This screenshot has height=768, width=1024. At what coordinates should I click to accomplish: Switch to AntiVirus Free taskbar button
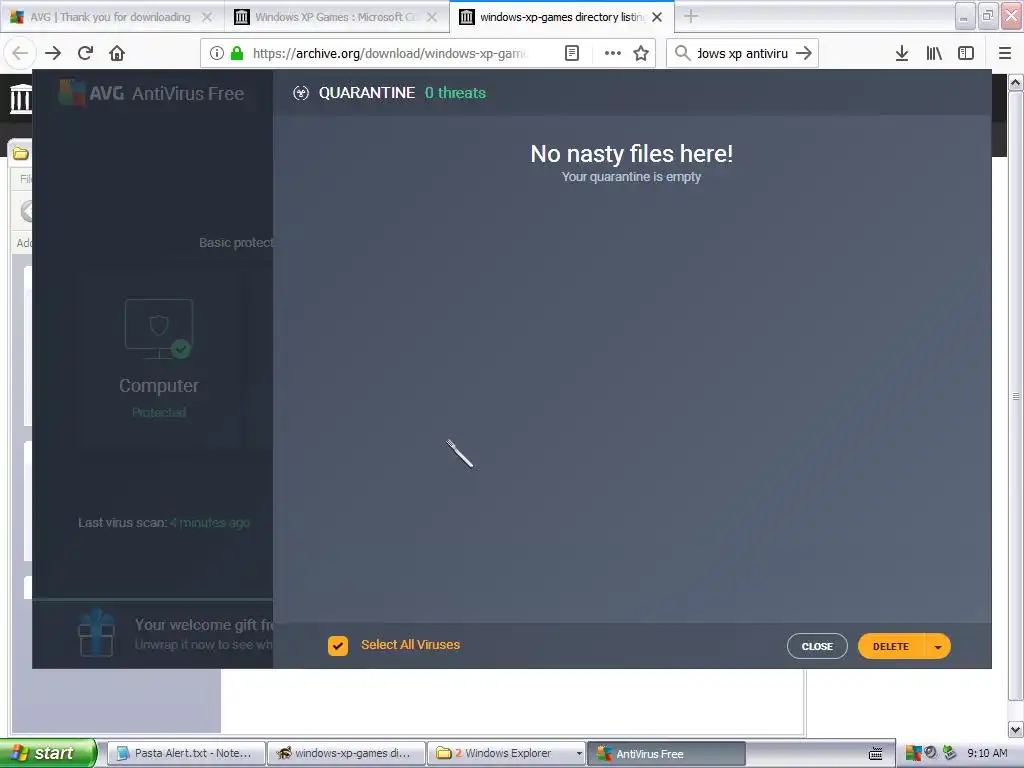click(665, 753)
